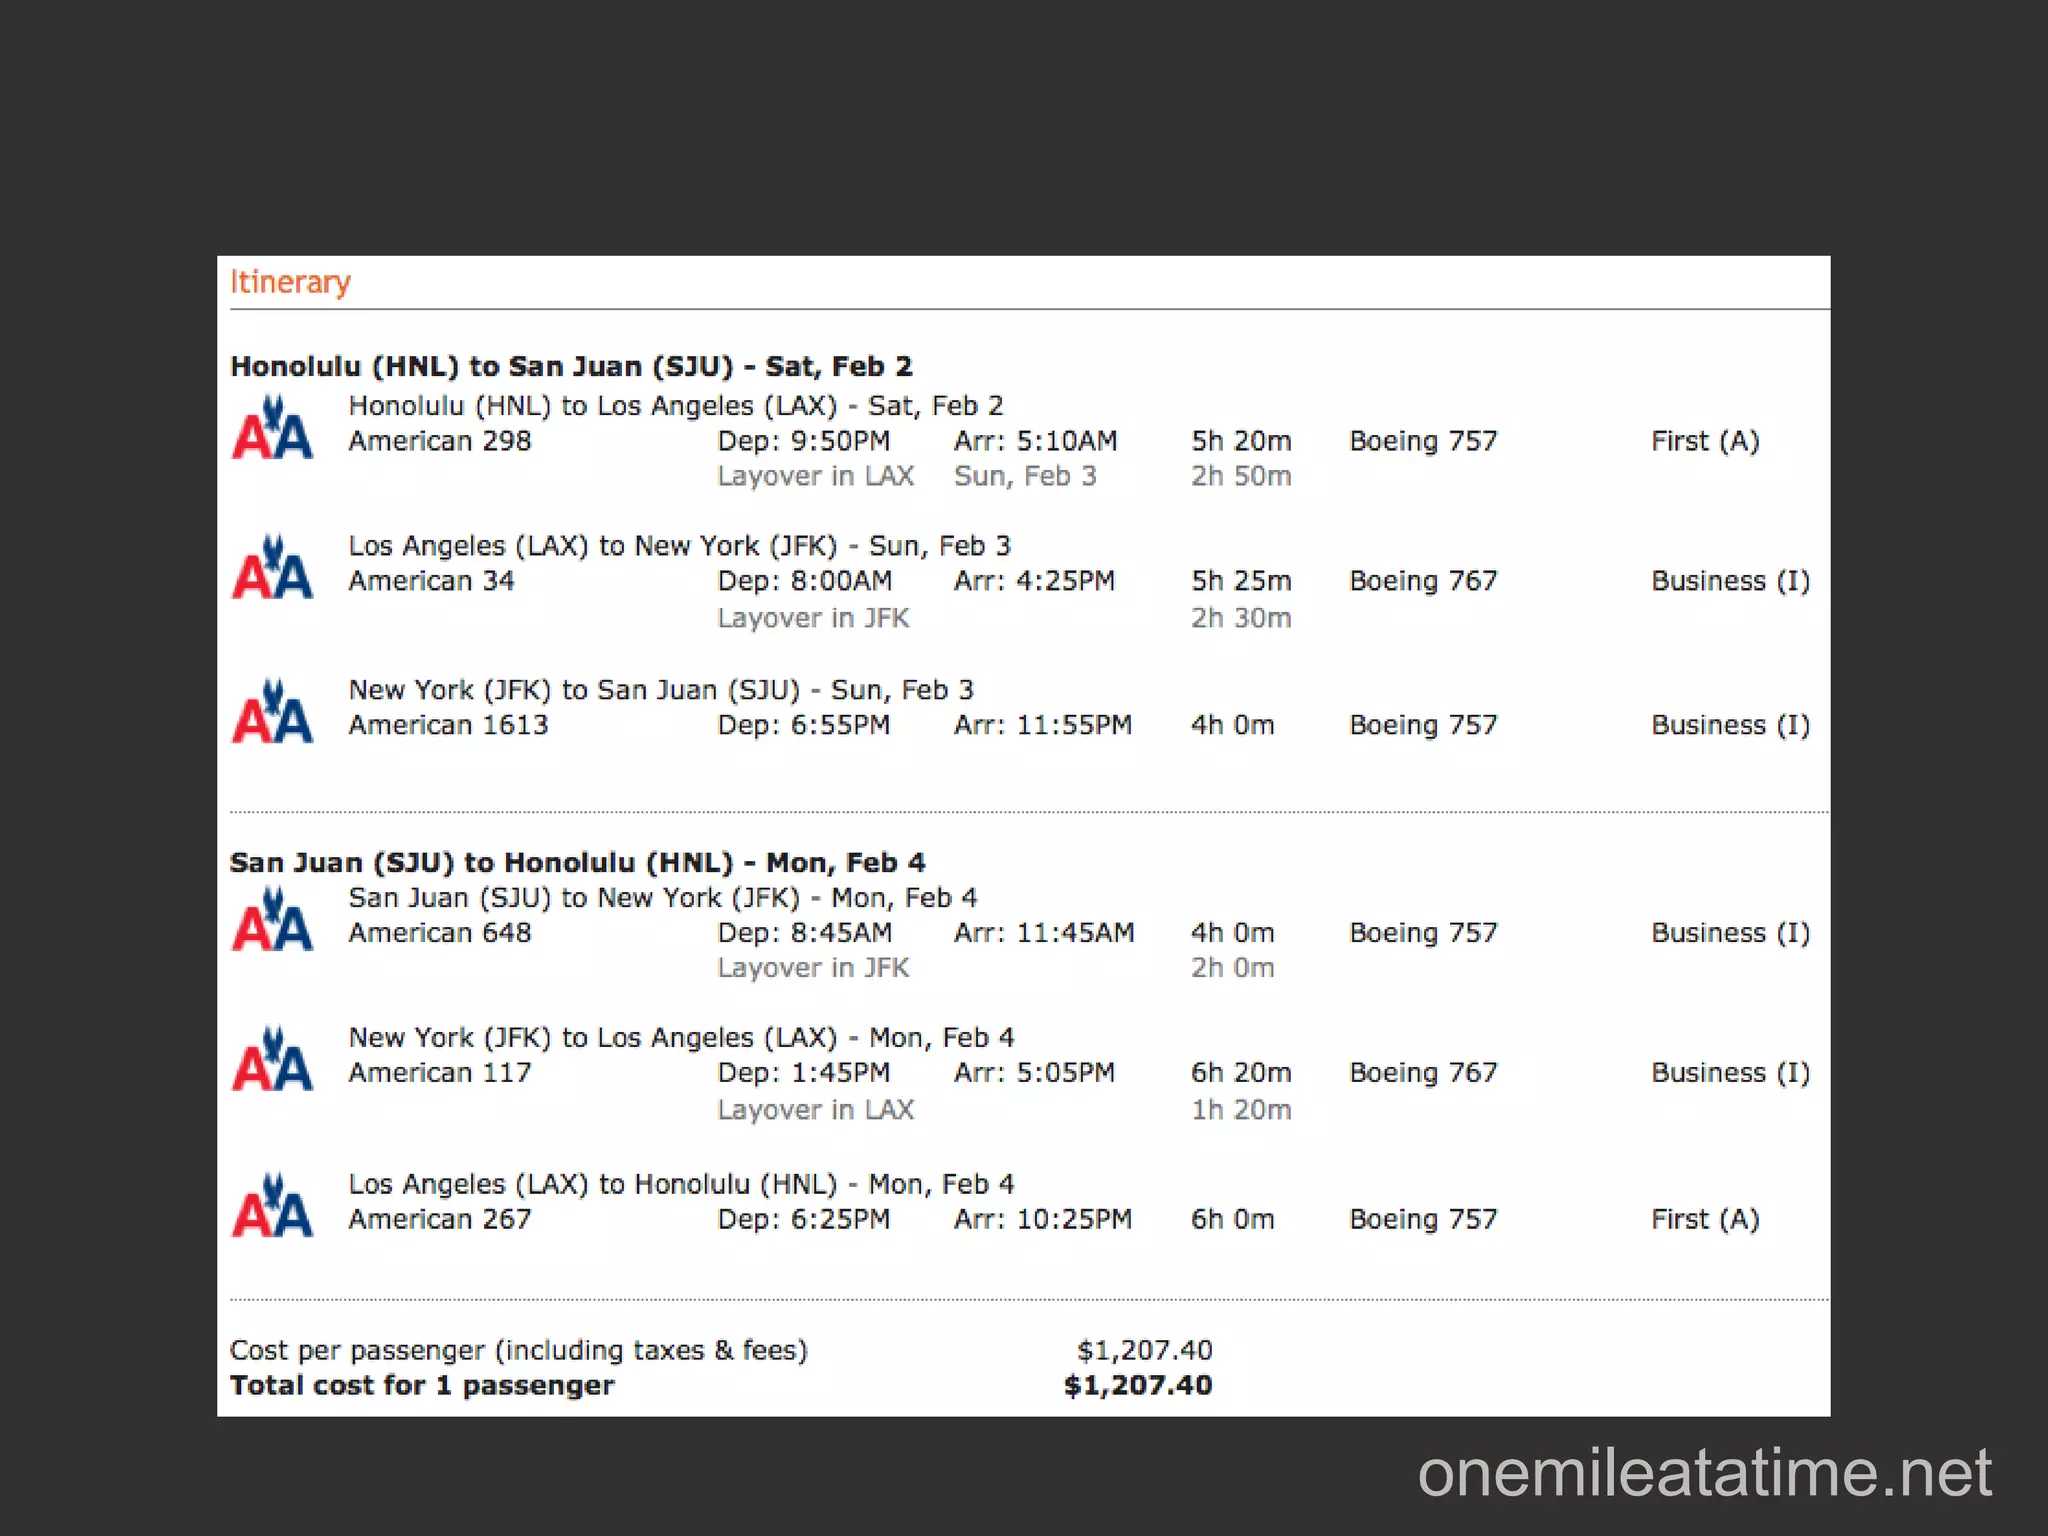Viewport: 2048px width, 1536px height.
Task: Click the Boeing 757 aircraft for American 1613
Action: [1424, 726]
